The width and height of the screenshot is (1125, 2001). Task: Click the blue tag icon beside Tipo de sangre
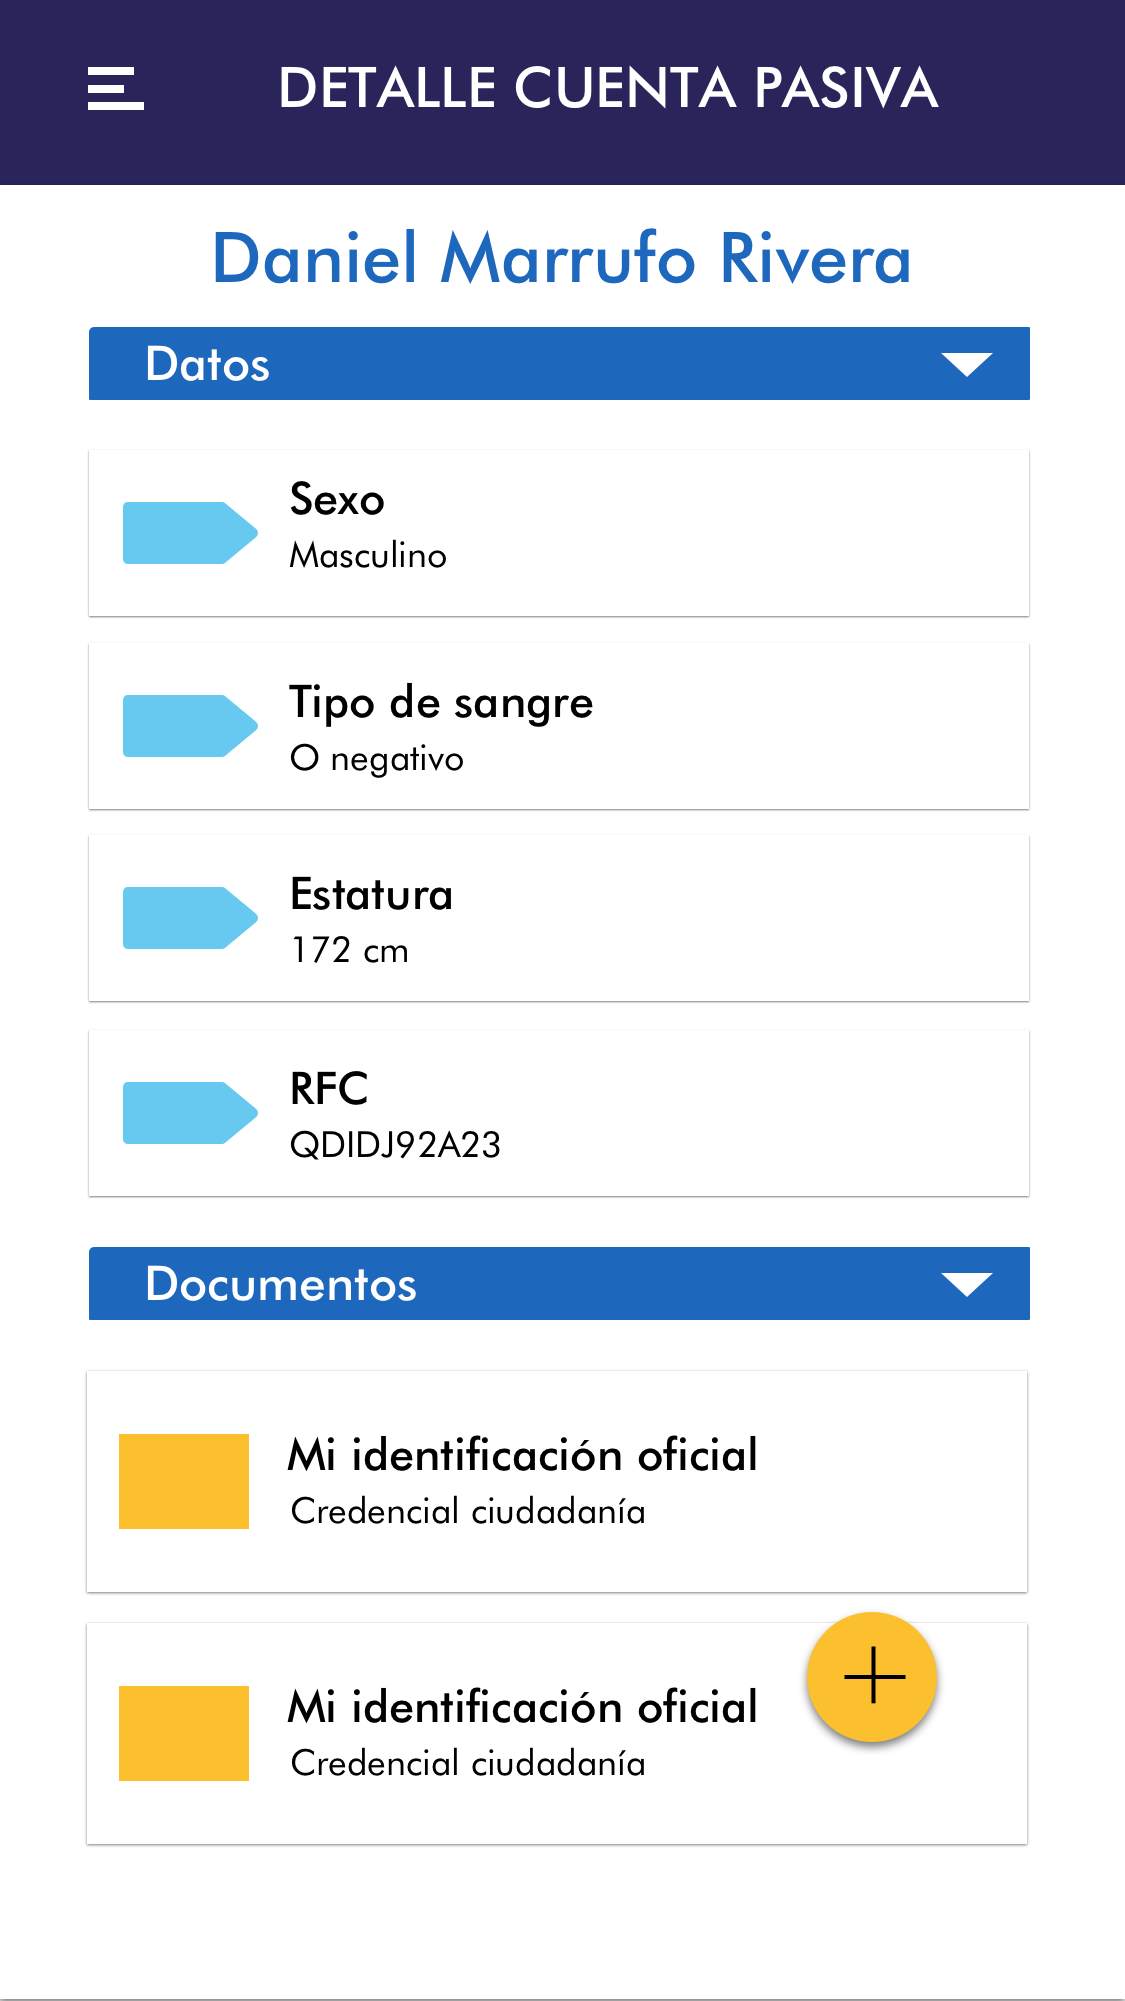(x=189, y=726)
